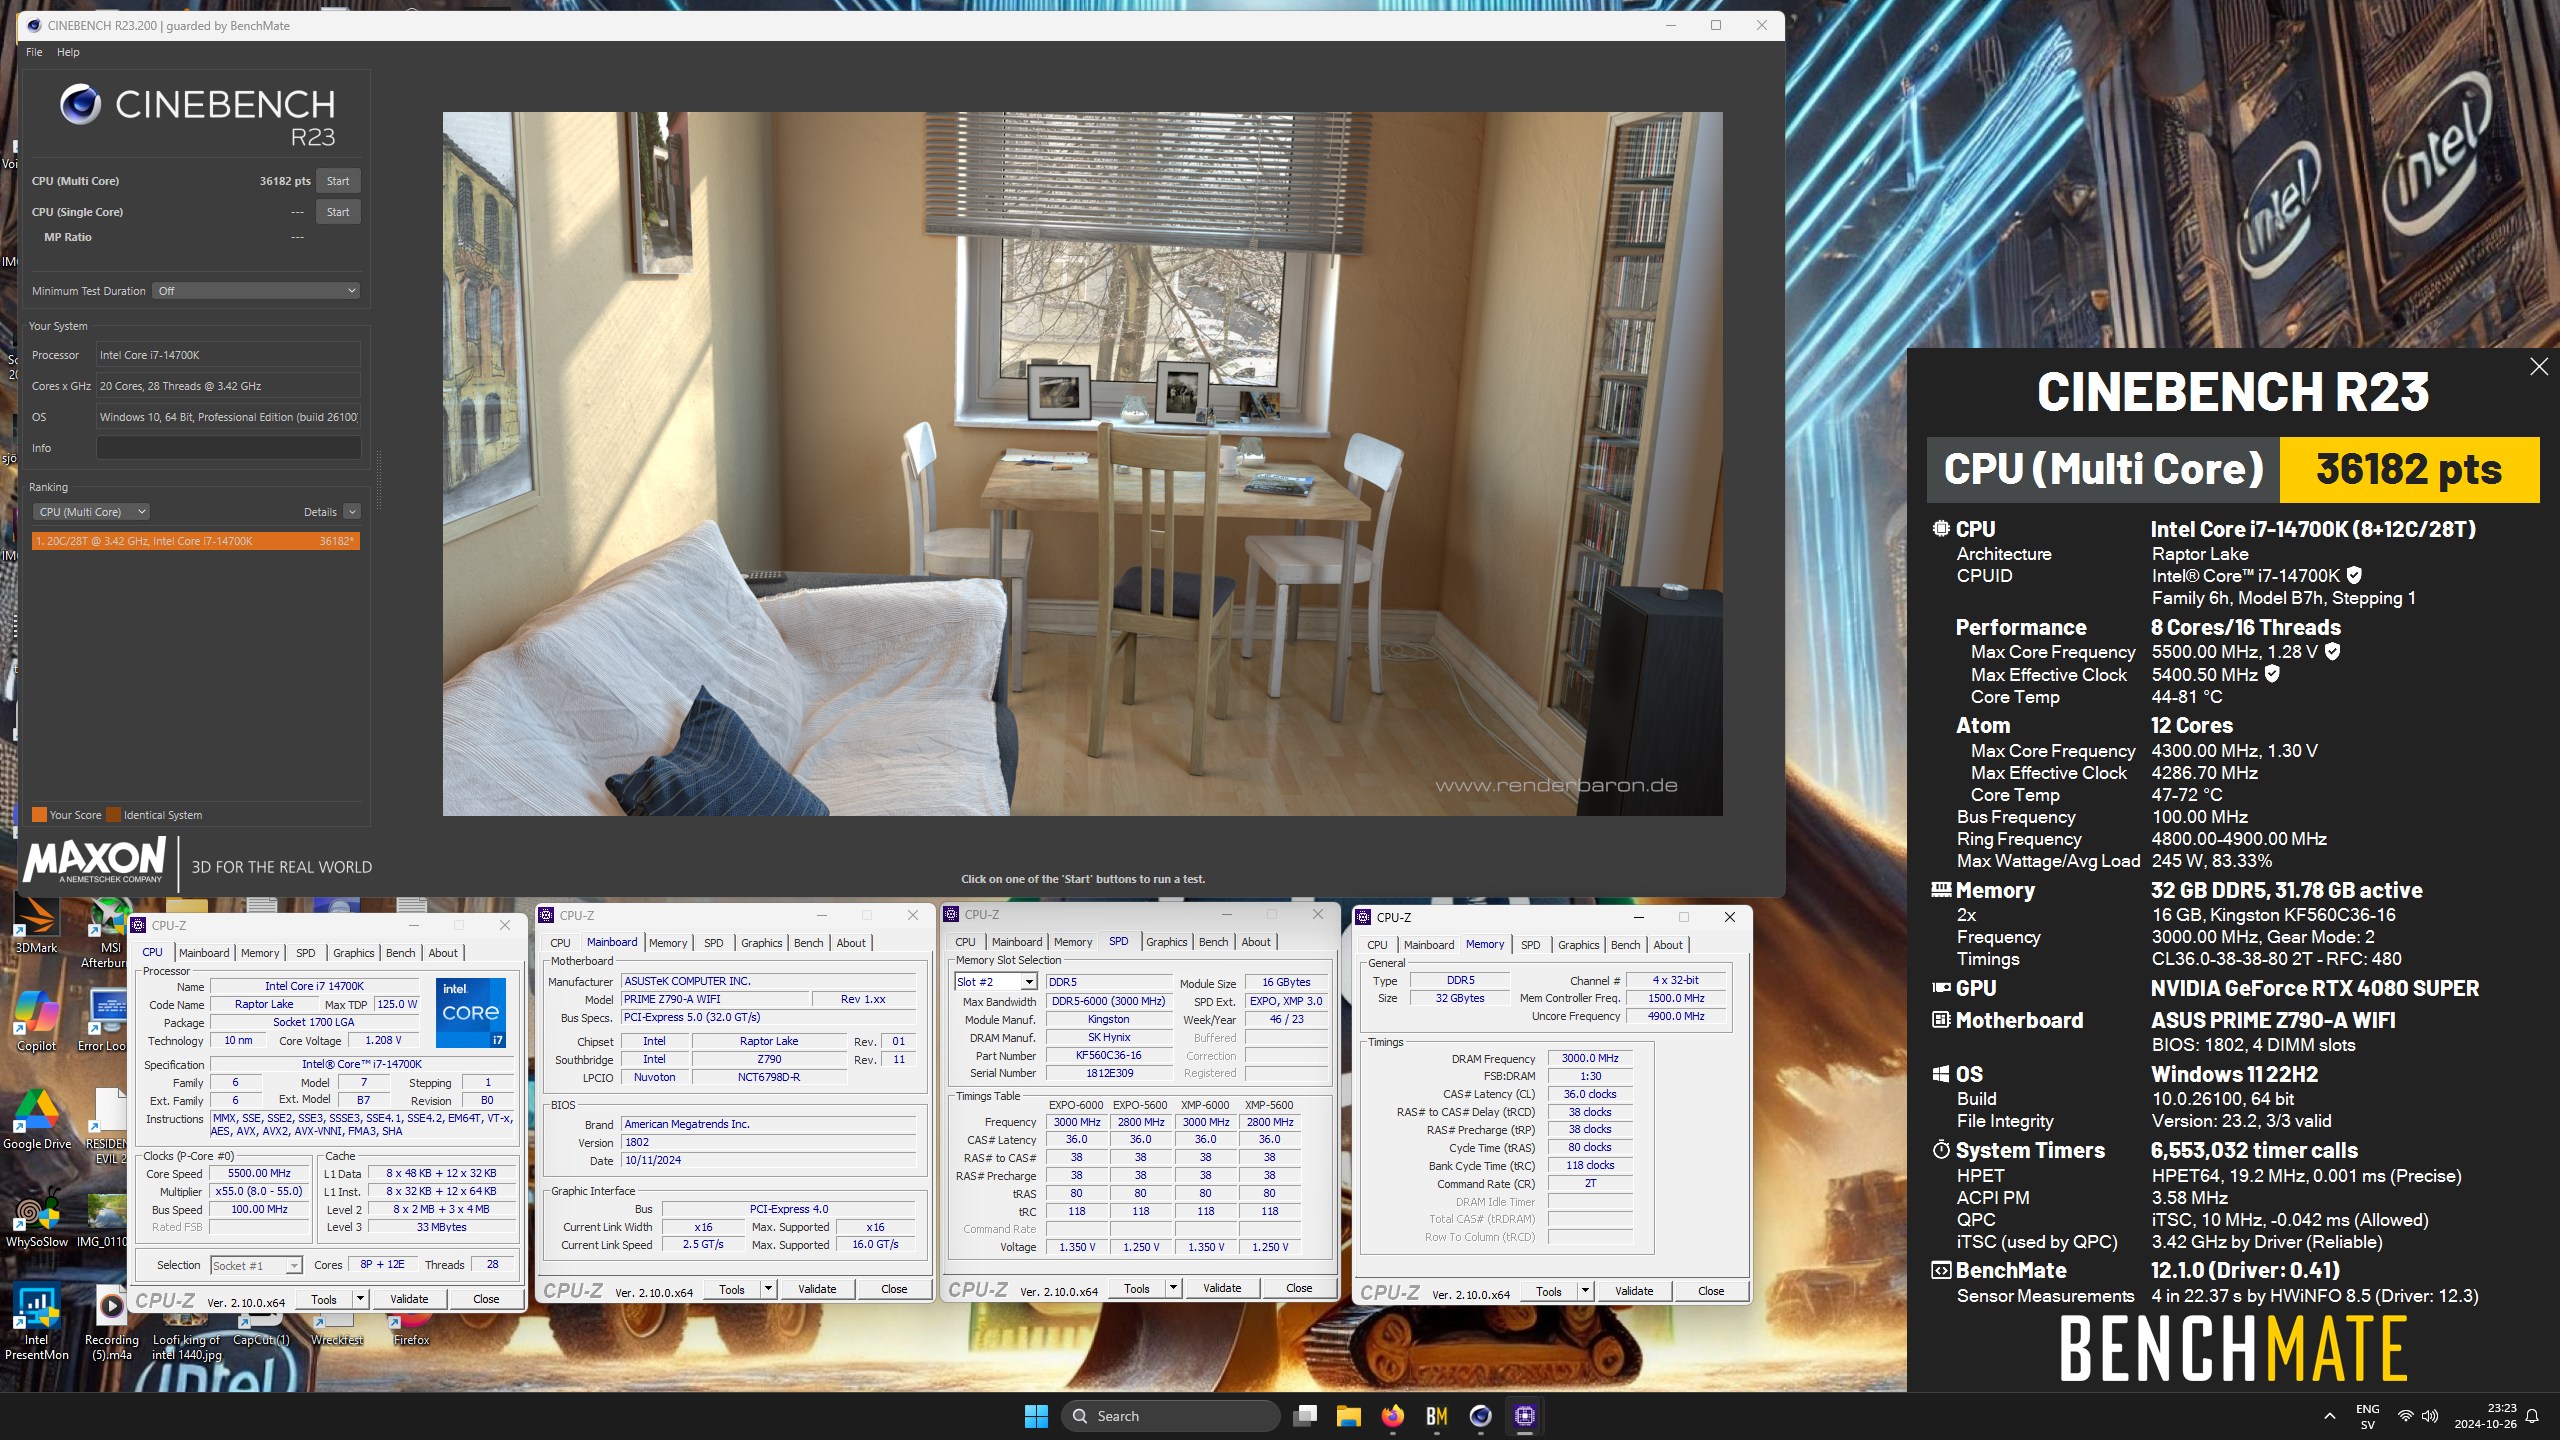The image size is (2560, 1440).
Task: Launch Copilot from the desktop
Action: tap(36, 1020)
